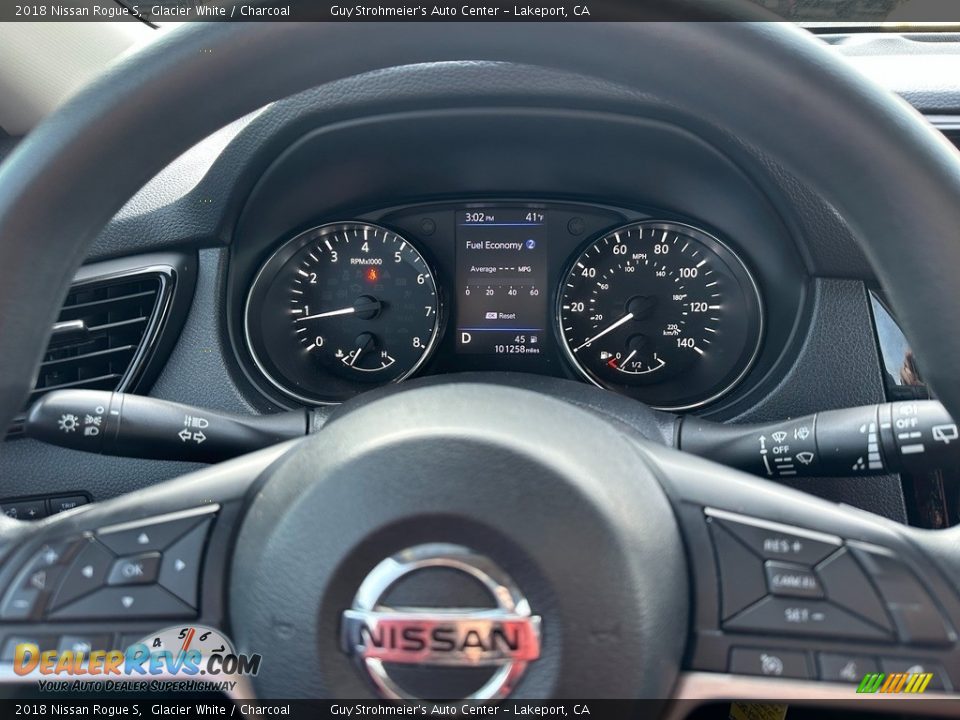This screenshot has width=960, height=720.
Task: Click the OFF label on the rear wiper ring
Action: pyautogui.click(x=906, y=423)
